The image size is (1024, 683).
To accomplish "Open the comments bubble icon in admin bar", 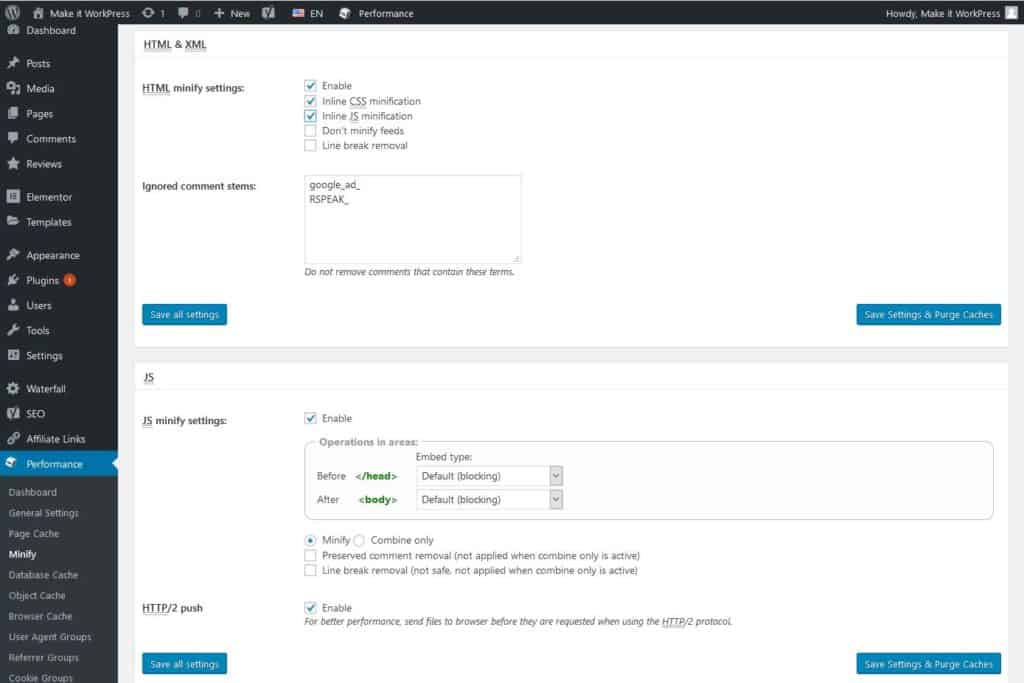I will click(x=184, y=13).
